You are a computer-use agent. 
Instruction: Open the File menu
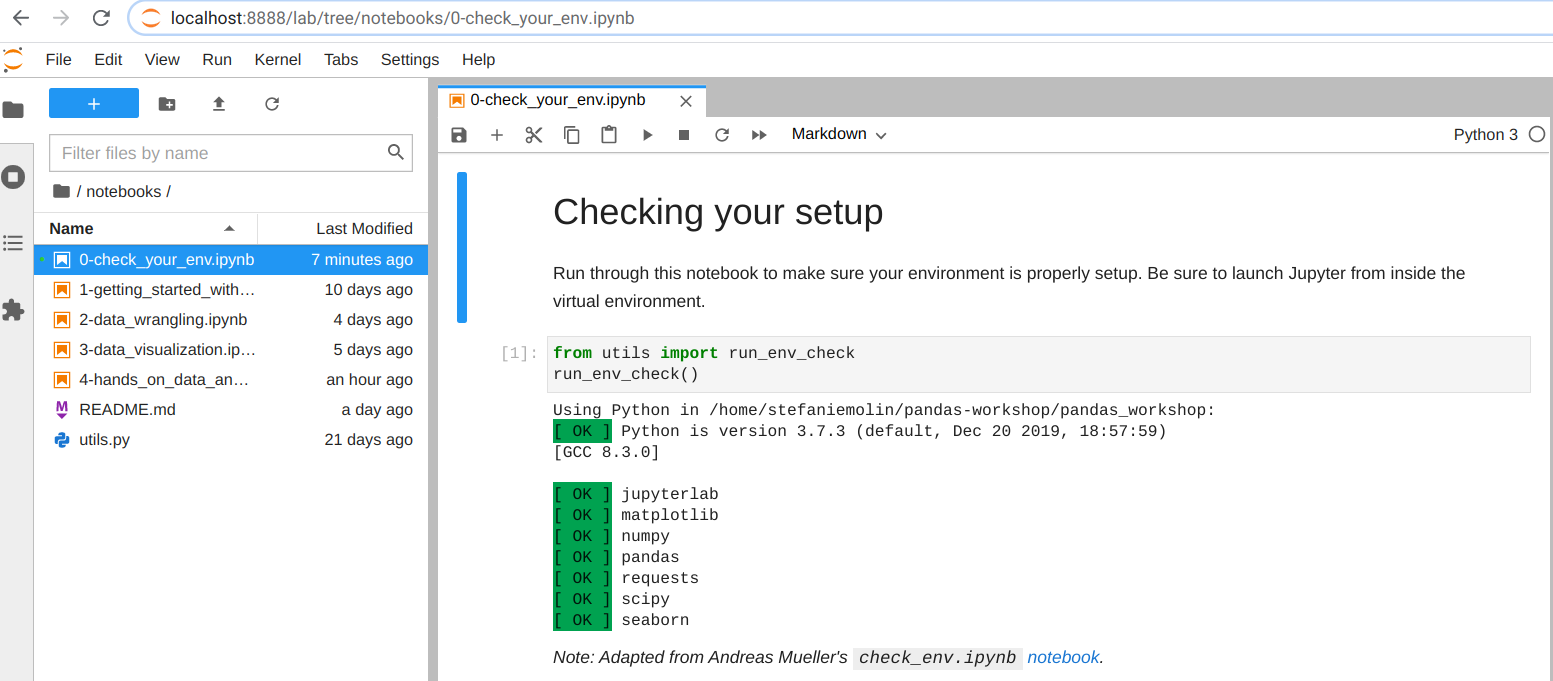pyautogui.click(x=59, y=60)
